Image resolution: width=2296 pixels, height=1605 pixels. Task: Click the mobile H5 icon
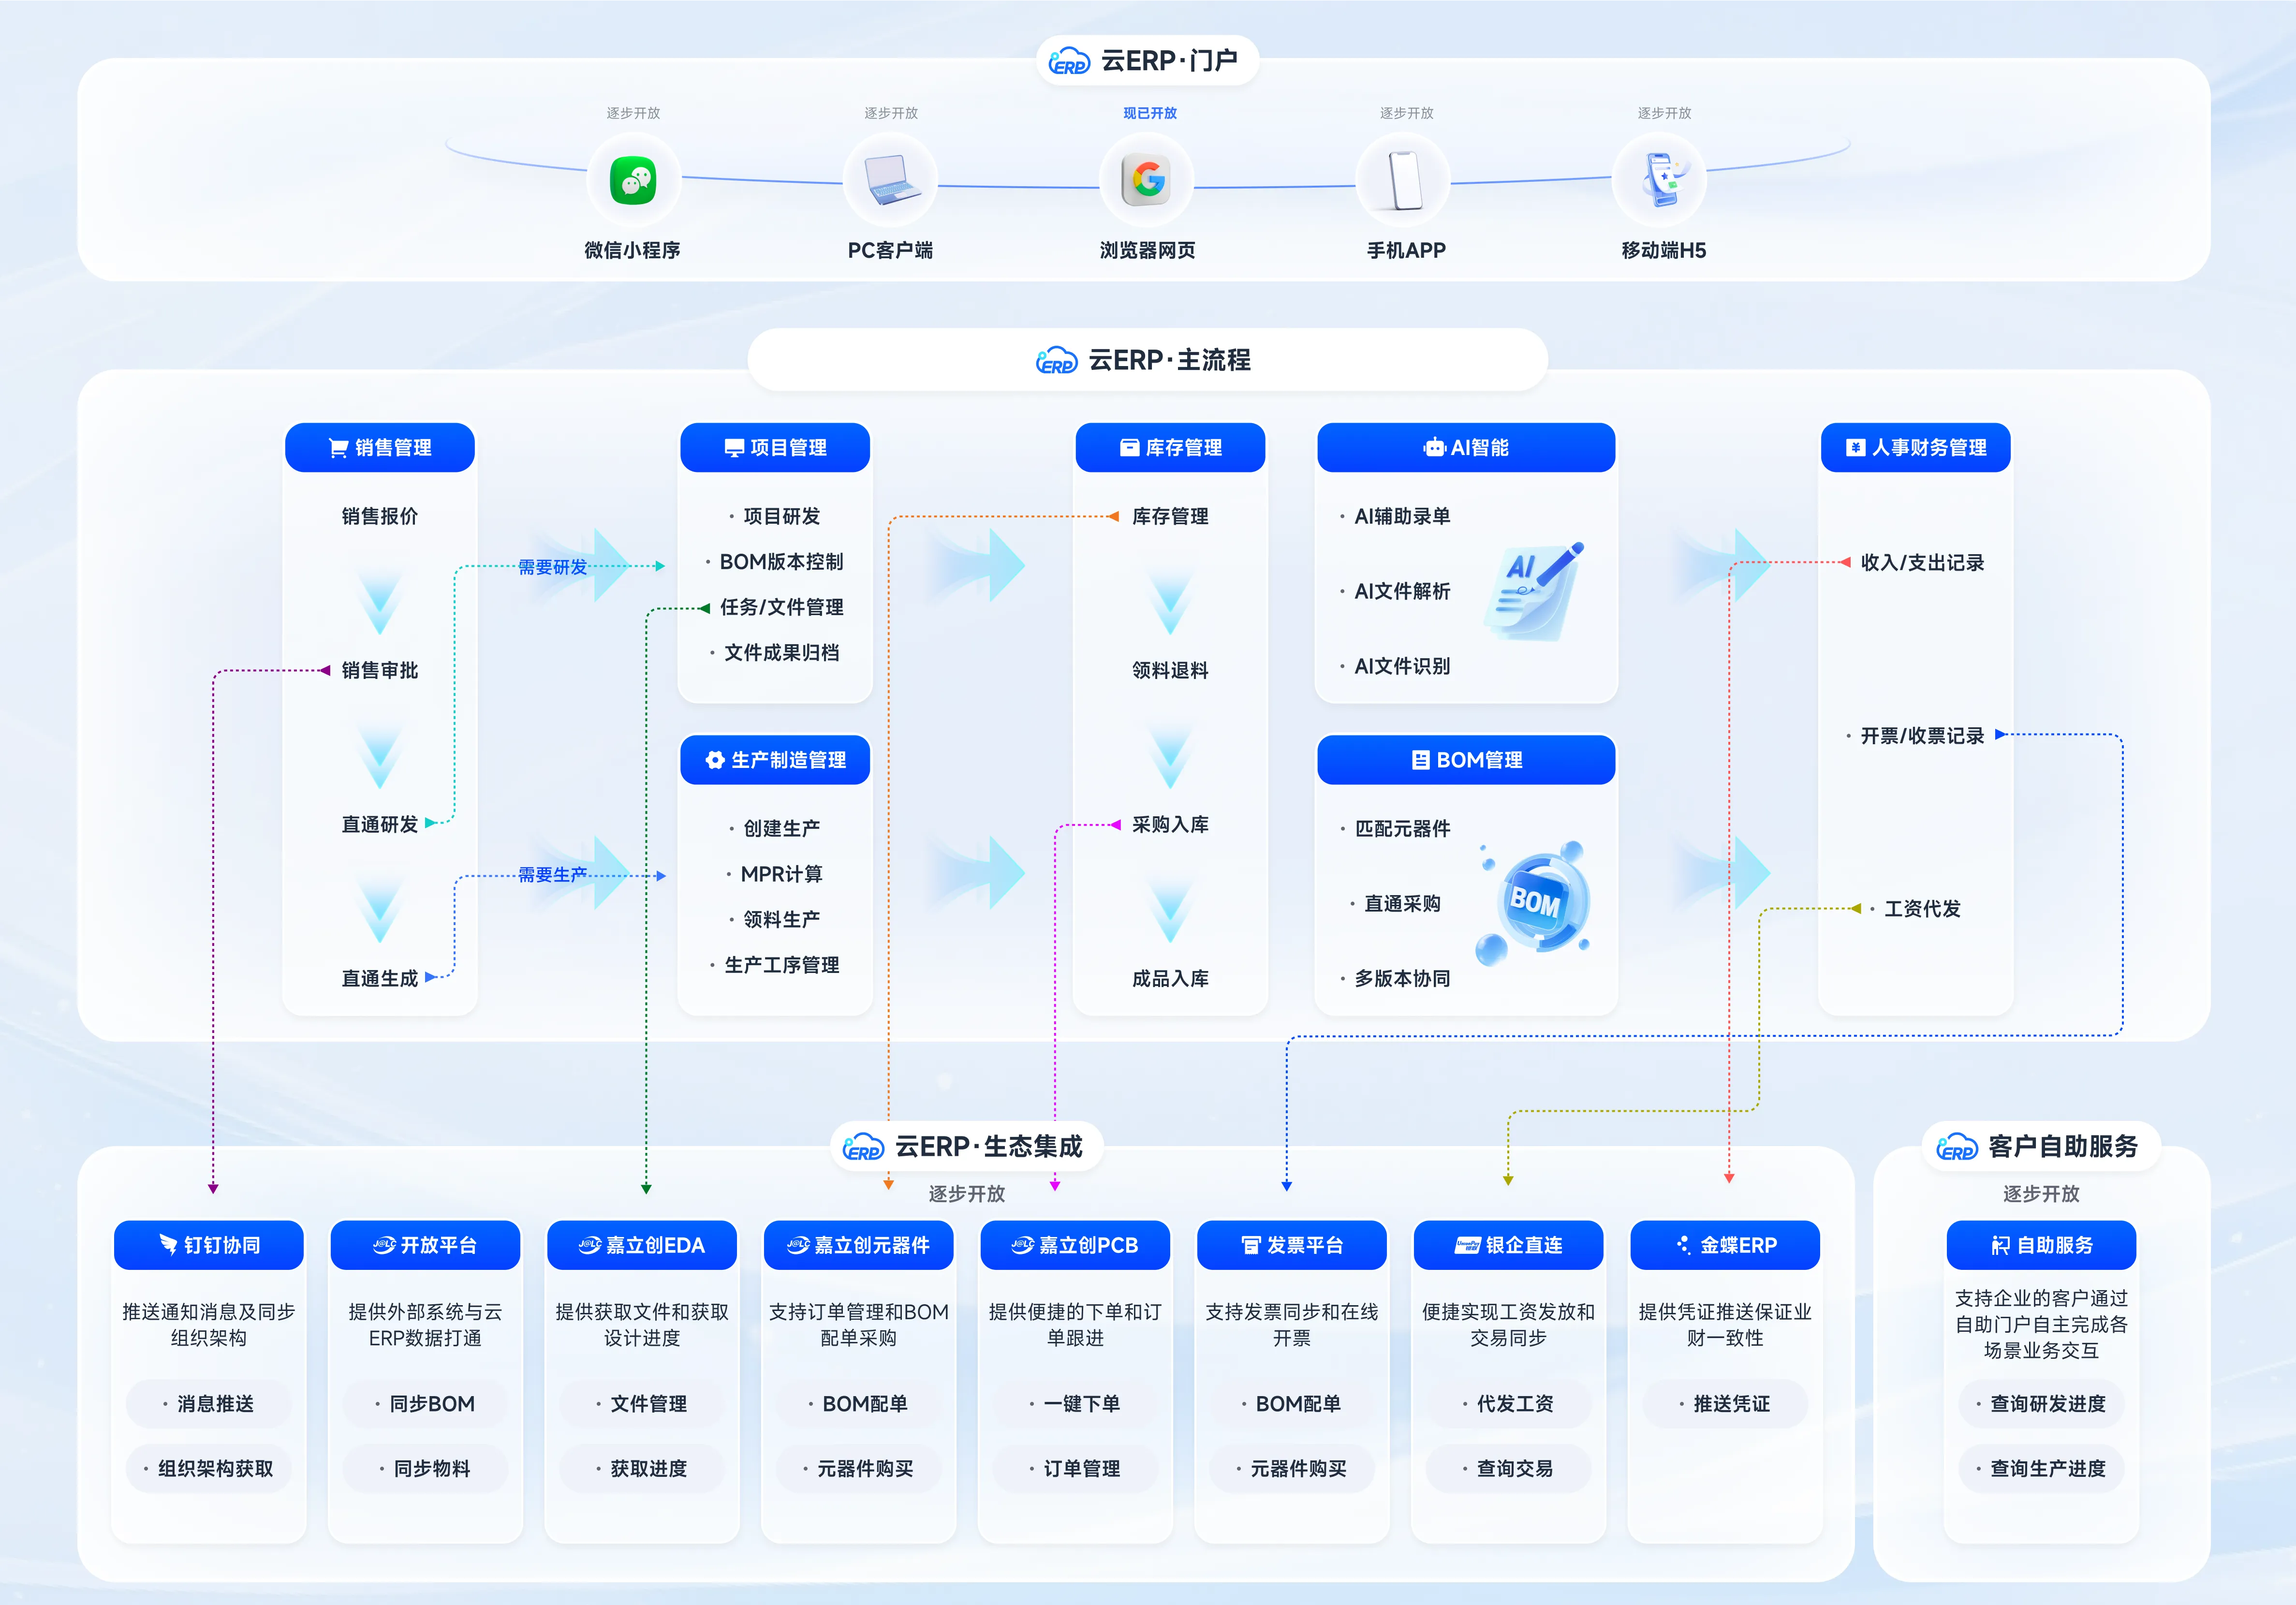pos(1662,181)
